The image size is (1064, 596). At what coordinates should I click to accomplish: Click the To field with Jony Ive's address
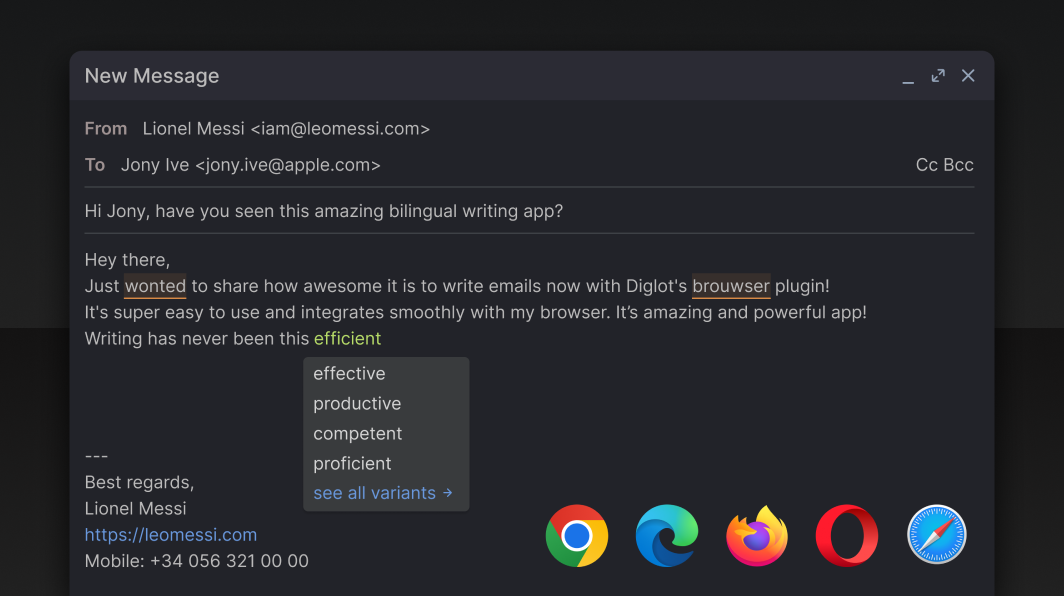point(250,164)
